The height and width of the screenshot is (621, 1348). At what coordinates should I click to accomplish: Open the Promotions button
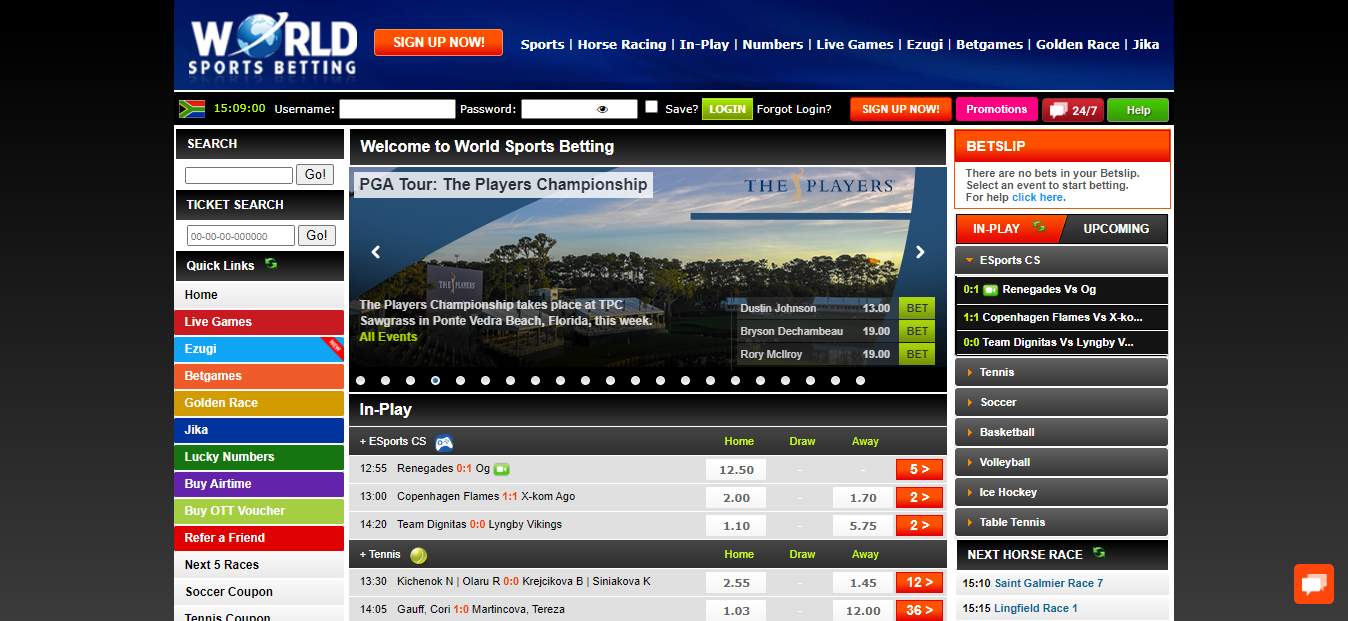tap(996, 109)
